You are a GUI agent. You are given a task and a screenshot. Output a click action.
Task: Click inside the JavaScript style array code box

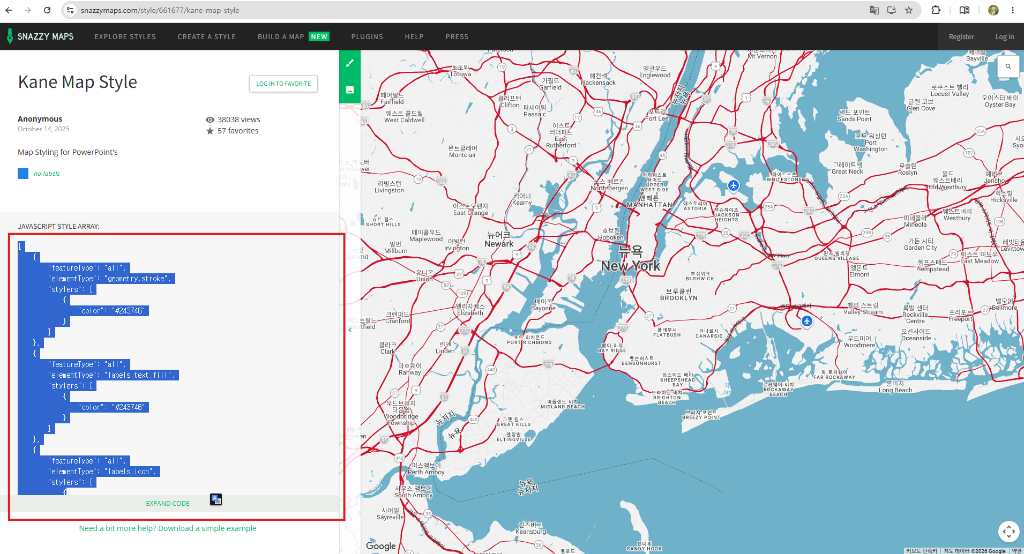[x=176, y=366]
